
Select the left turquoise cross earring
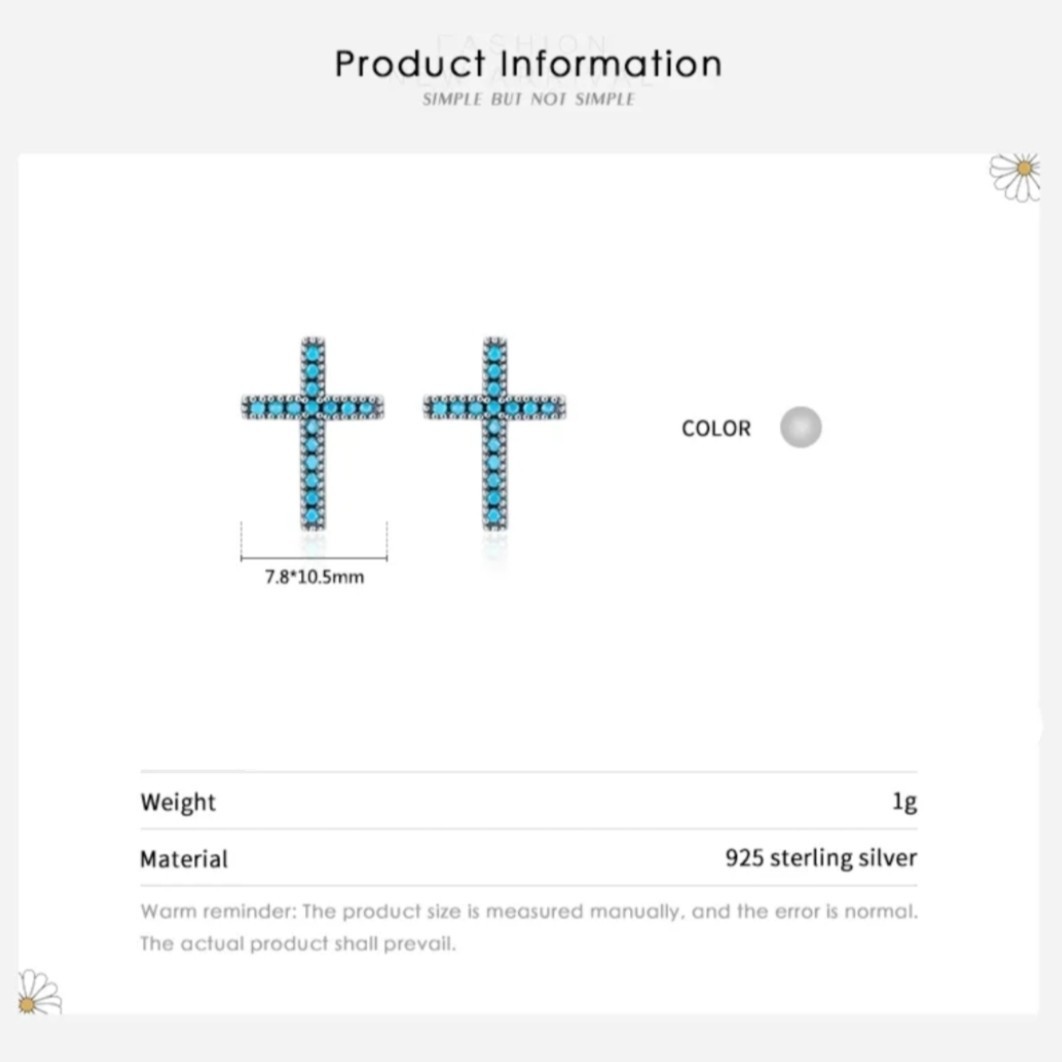coord(313,433)
